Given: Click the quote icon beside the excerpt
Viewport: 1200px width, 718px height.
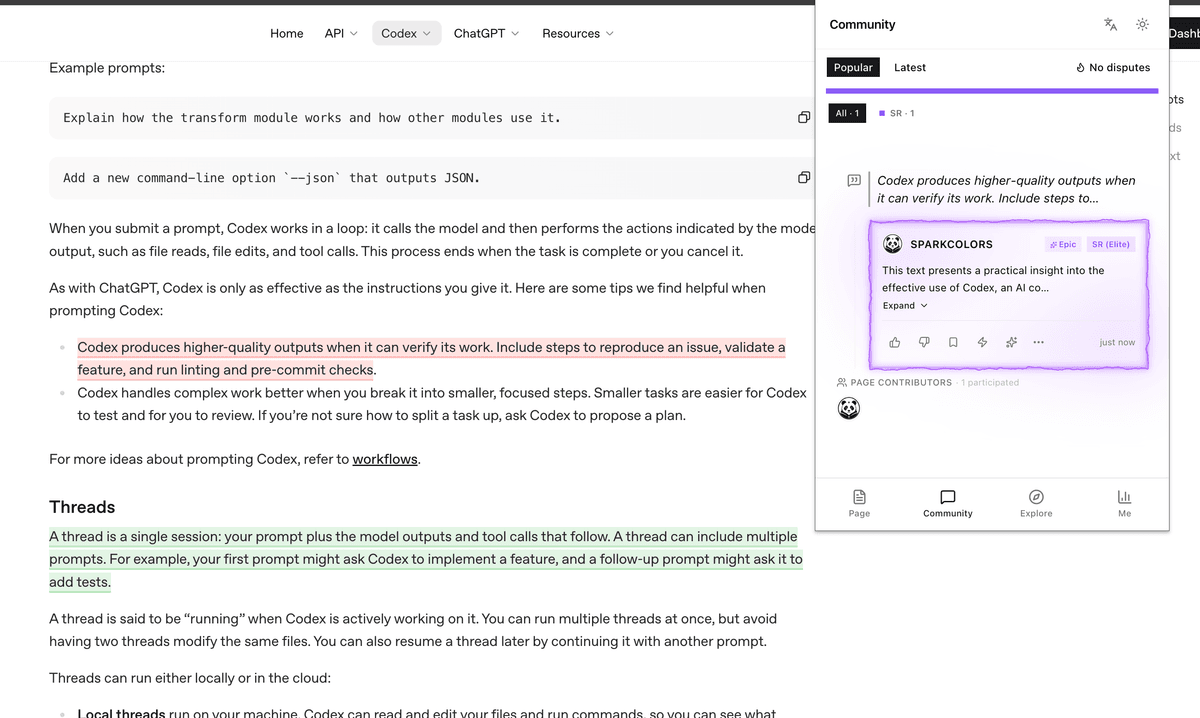Looking at the screenshot, I should coord(854,181).
